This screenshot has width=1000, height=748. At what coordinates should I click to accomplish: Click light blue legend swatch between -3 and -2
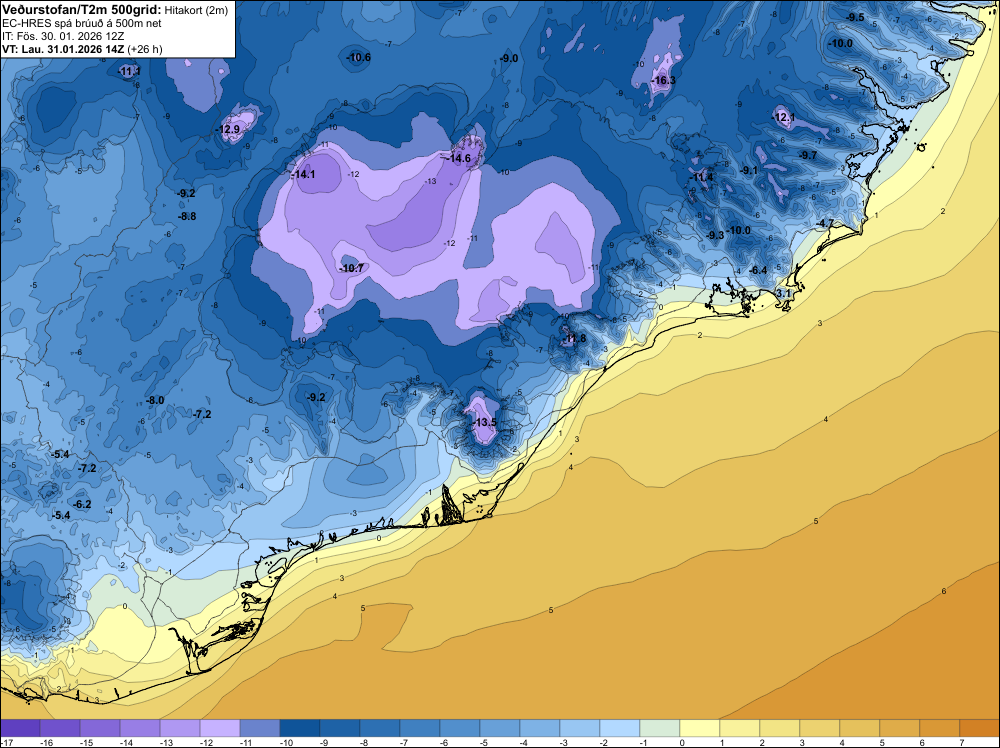click(x=580, y=728)
